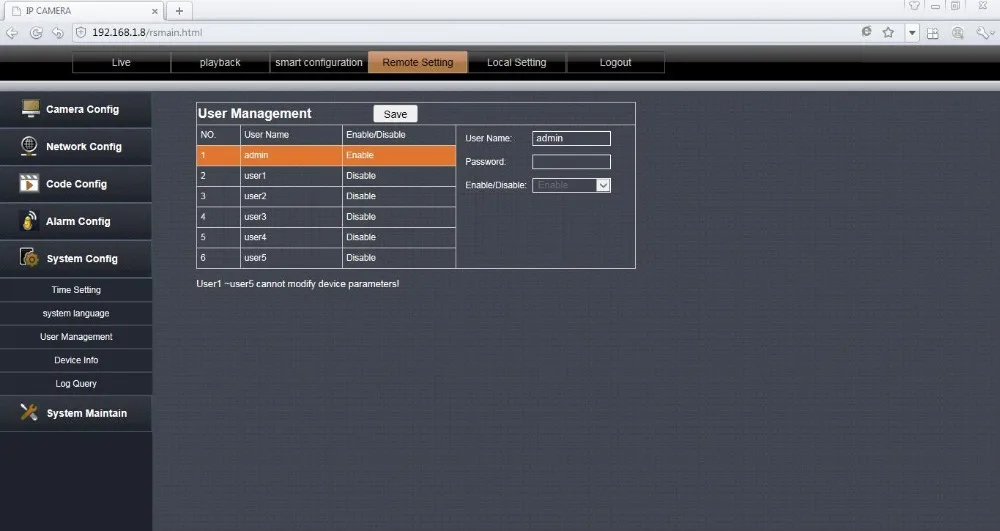Click the Enable status cell for admin

[399, 155]
